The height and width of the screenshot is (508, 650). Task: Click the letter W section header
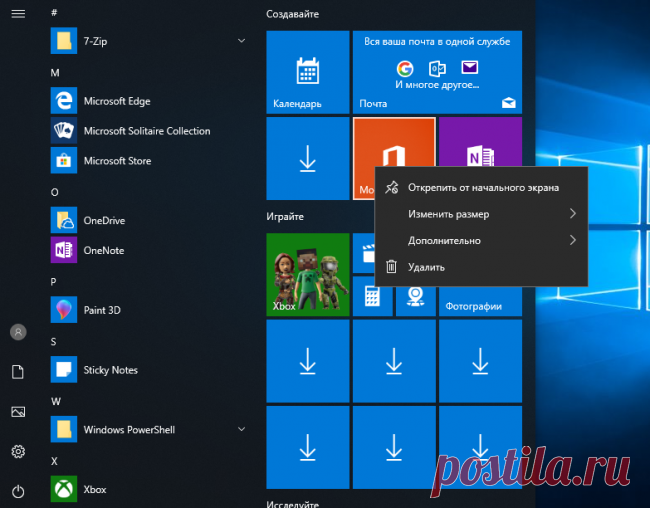[56, 401]
